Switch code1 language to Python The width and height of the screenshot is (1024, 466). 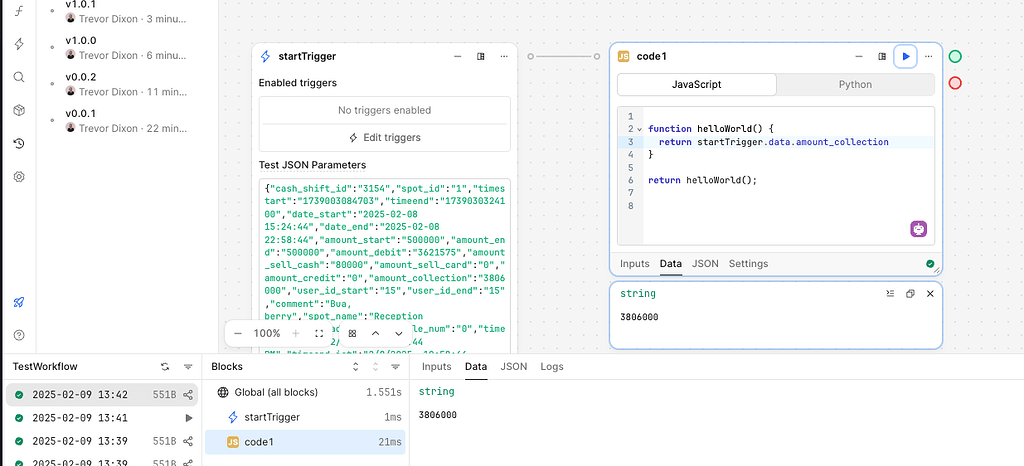pos(855,85)
